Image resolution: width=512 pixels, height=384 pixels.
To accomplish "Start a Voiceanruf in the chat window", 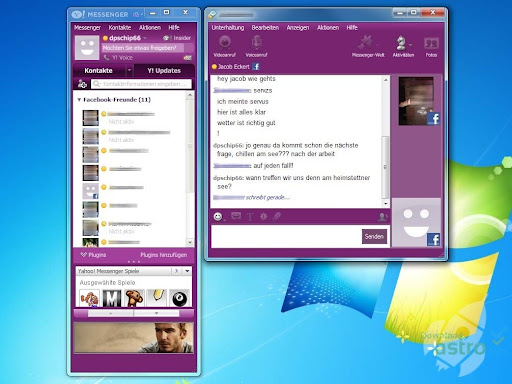I will click(256, 46).
